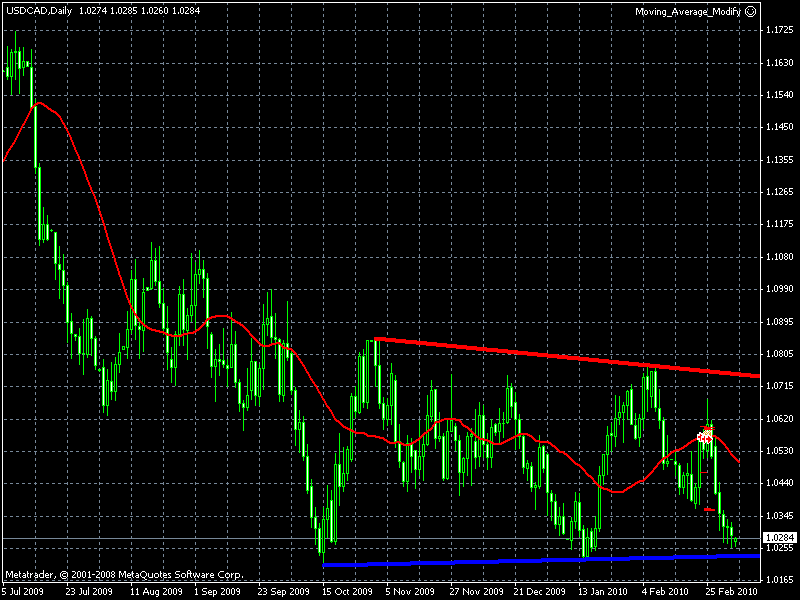Screen dimensions: 800x600
Task: Click the 1.1450 price scale label
Action: pos(780,127)
